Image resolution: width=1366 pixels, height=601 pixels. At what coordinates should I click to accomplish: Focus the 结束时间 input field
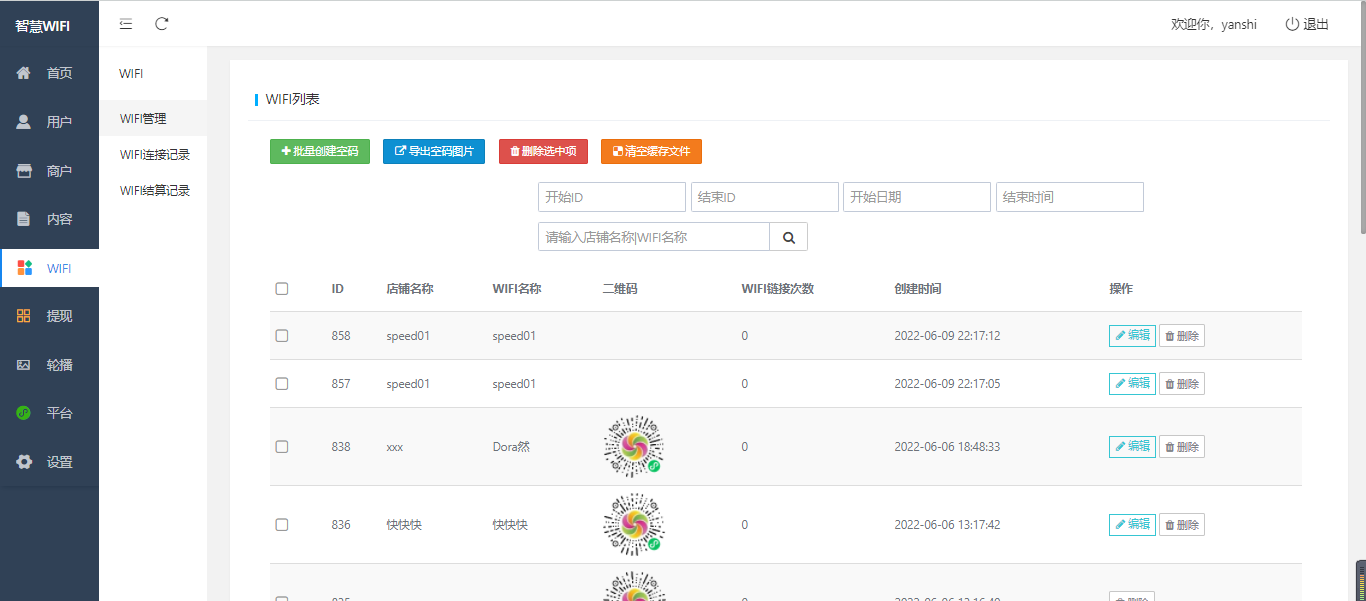point(1070,197)
